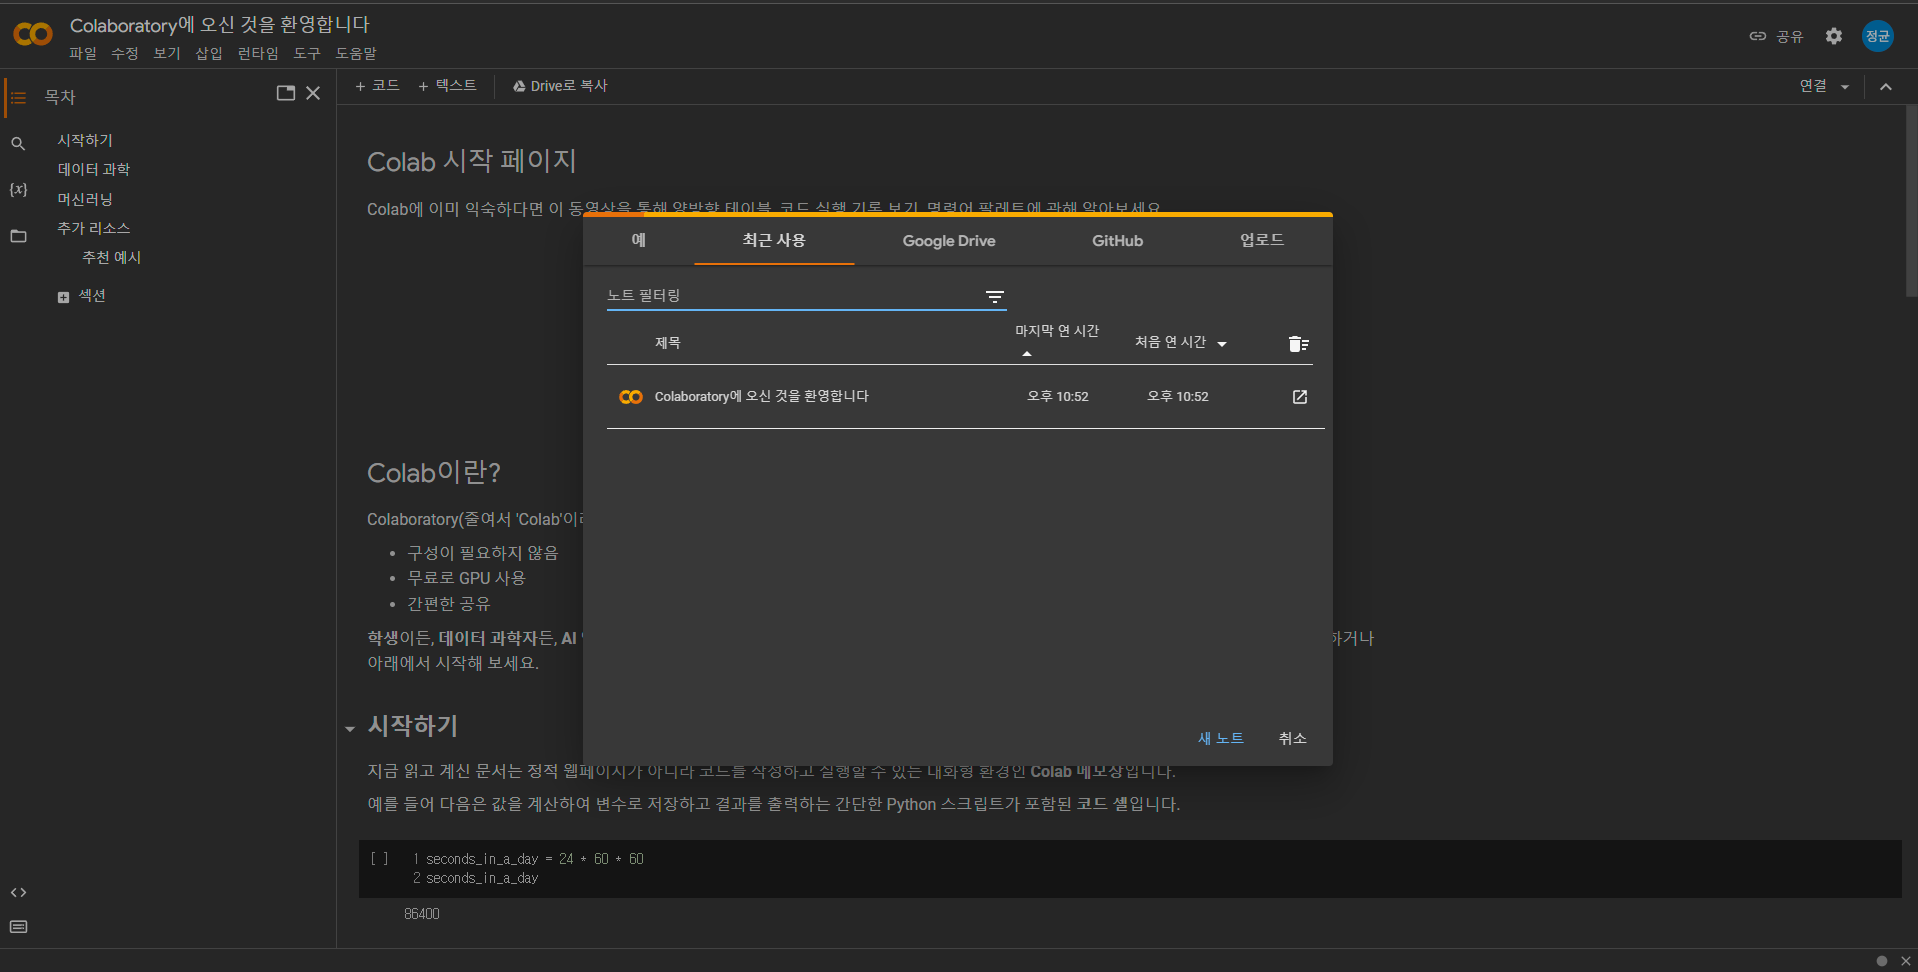Screen dimensions: 1918x972
Task: Sort by 처음 연 시간 column
Action: (1180, 343)
